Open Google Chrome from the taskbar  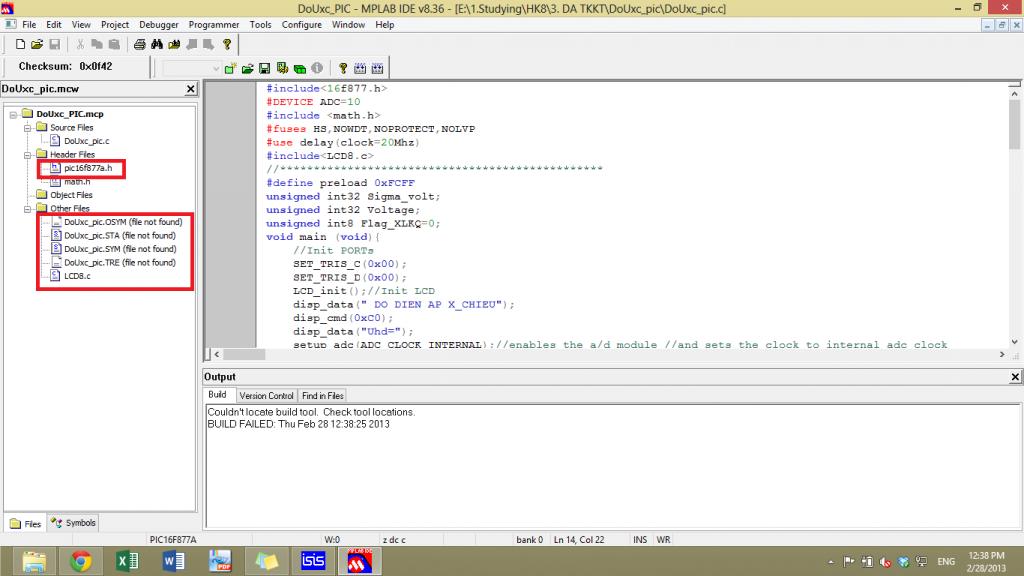coord(81,560)
